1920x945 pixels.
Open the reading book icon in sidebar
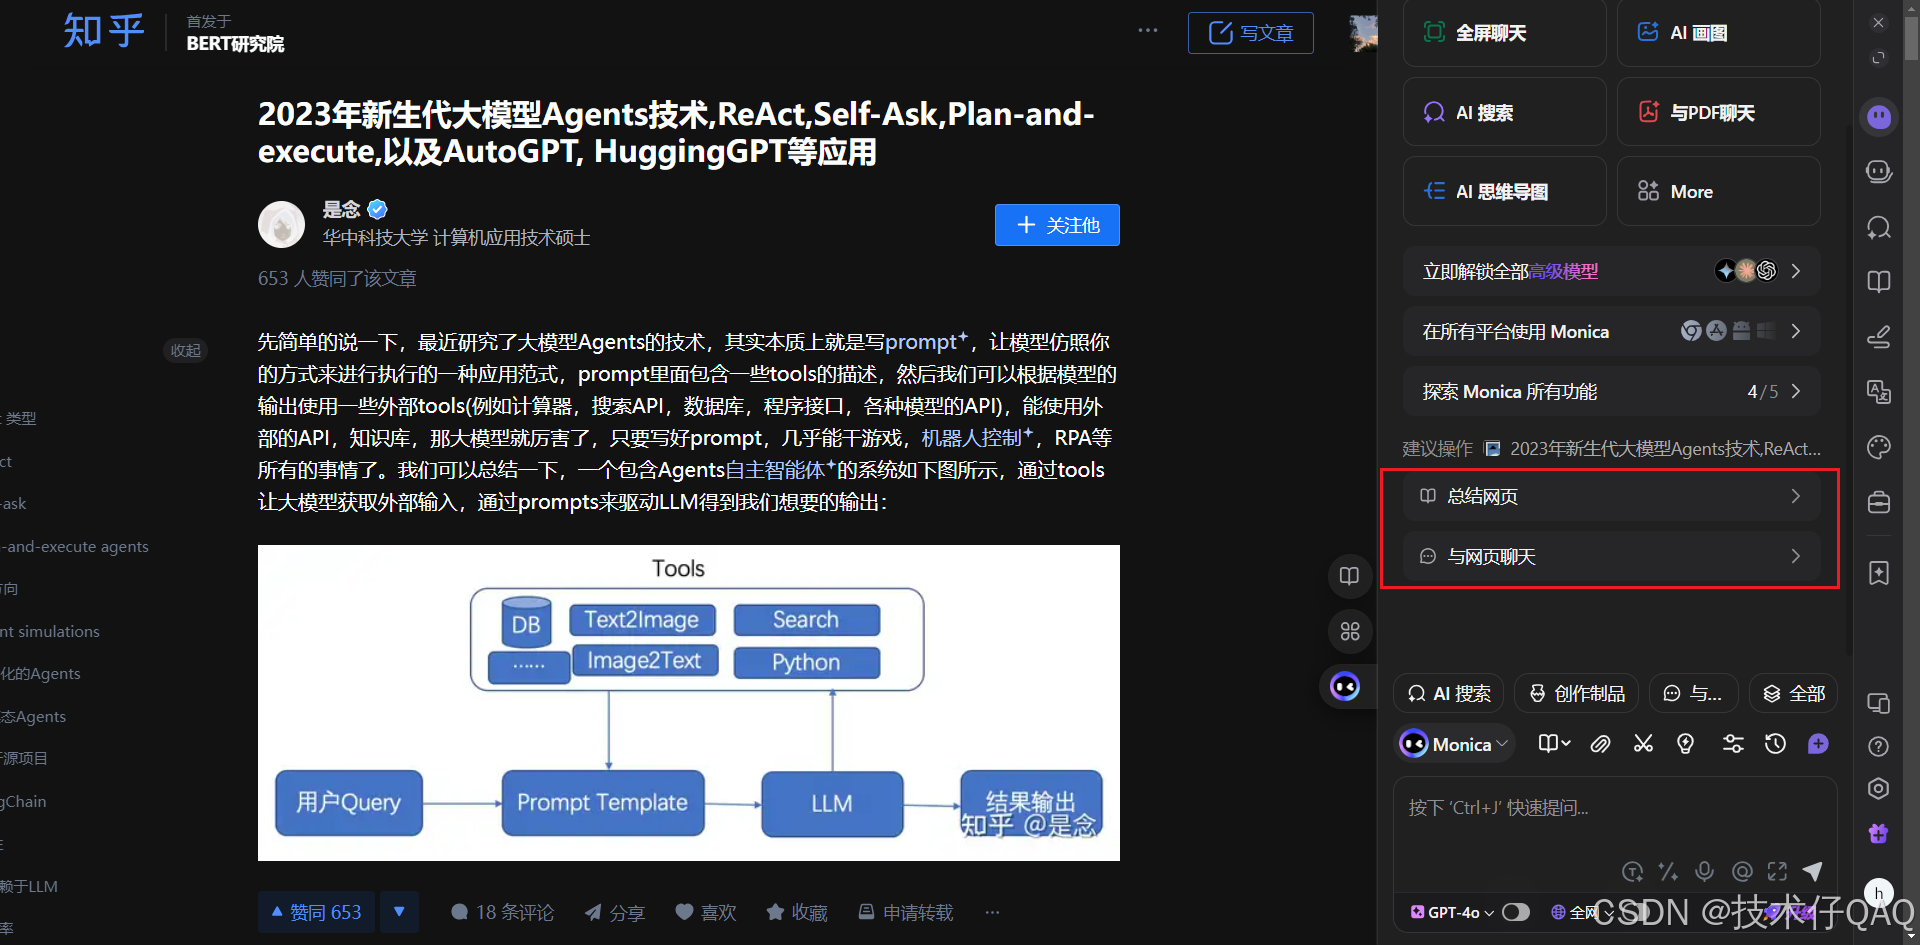click(x=1879, y=282)
